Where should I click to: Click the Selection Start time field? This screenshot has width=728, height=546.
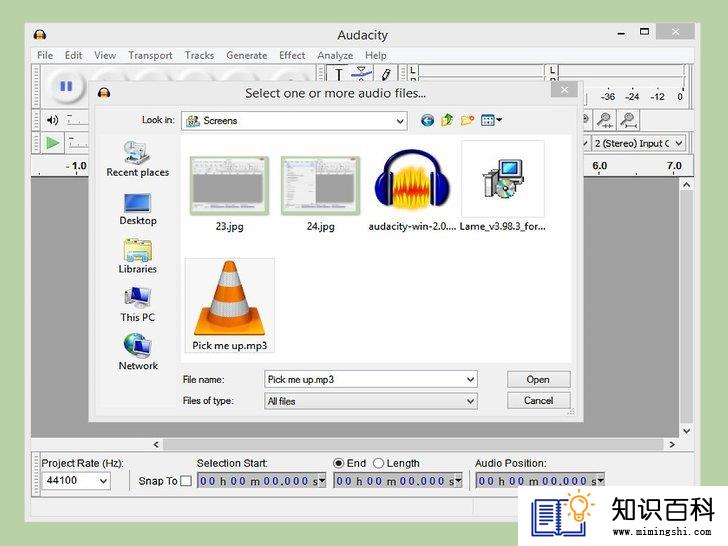tap(261, 481)
